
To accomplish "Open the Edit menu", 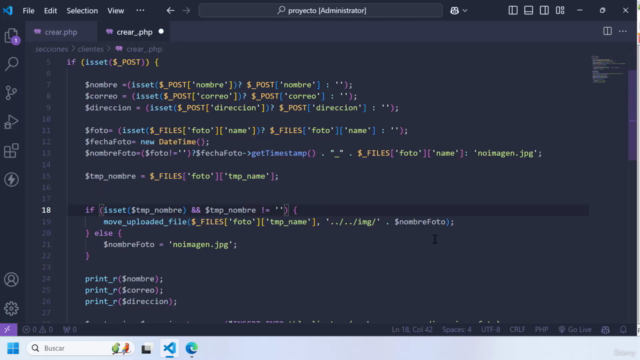I will 50,11.
